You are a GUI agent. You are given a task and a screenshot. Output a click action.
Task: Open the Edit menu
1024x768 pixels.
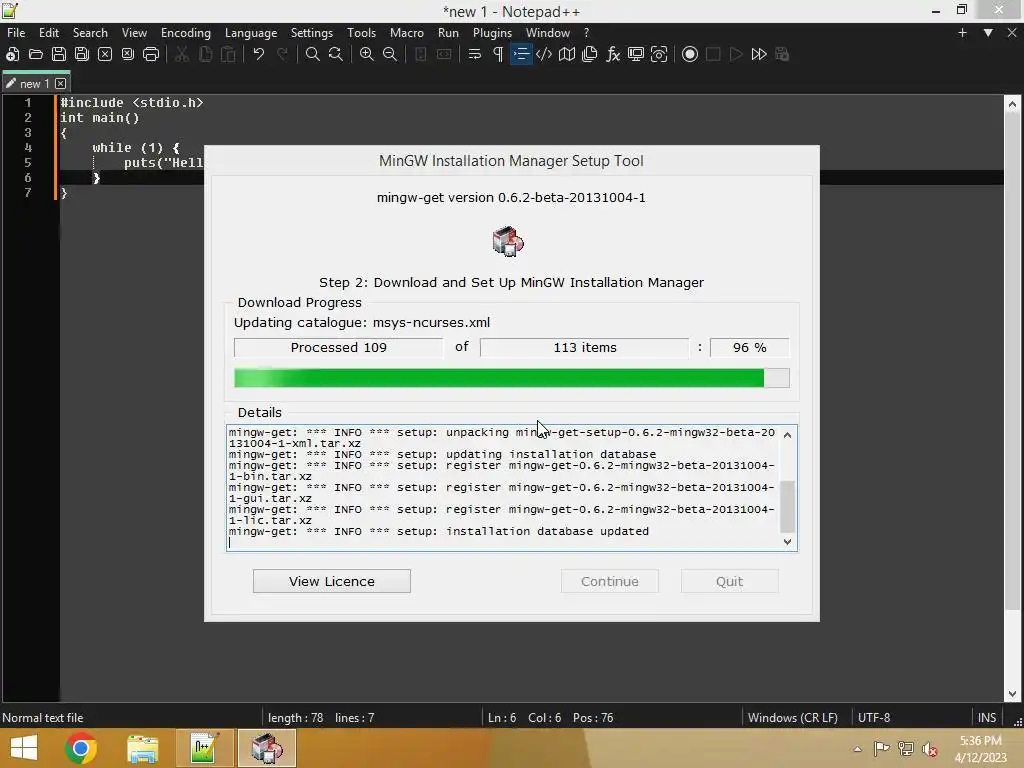(49, 33)
